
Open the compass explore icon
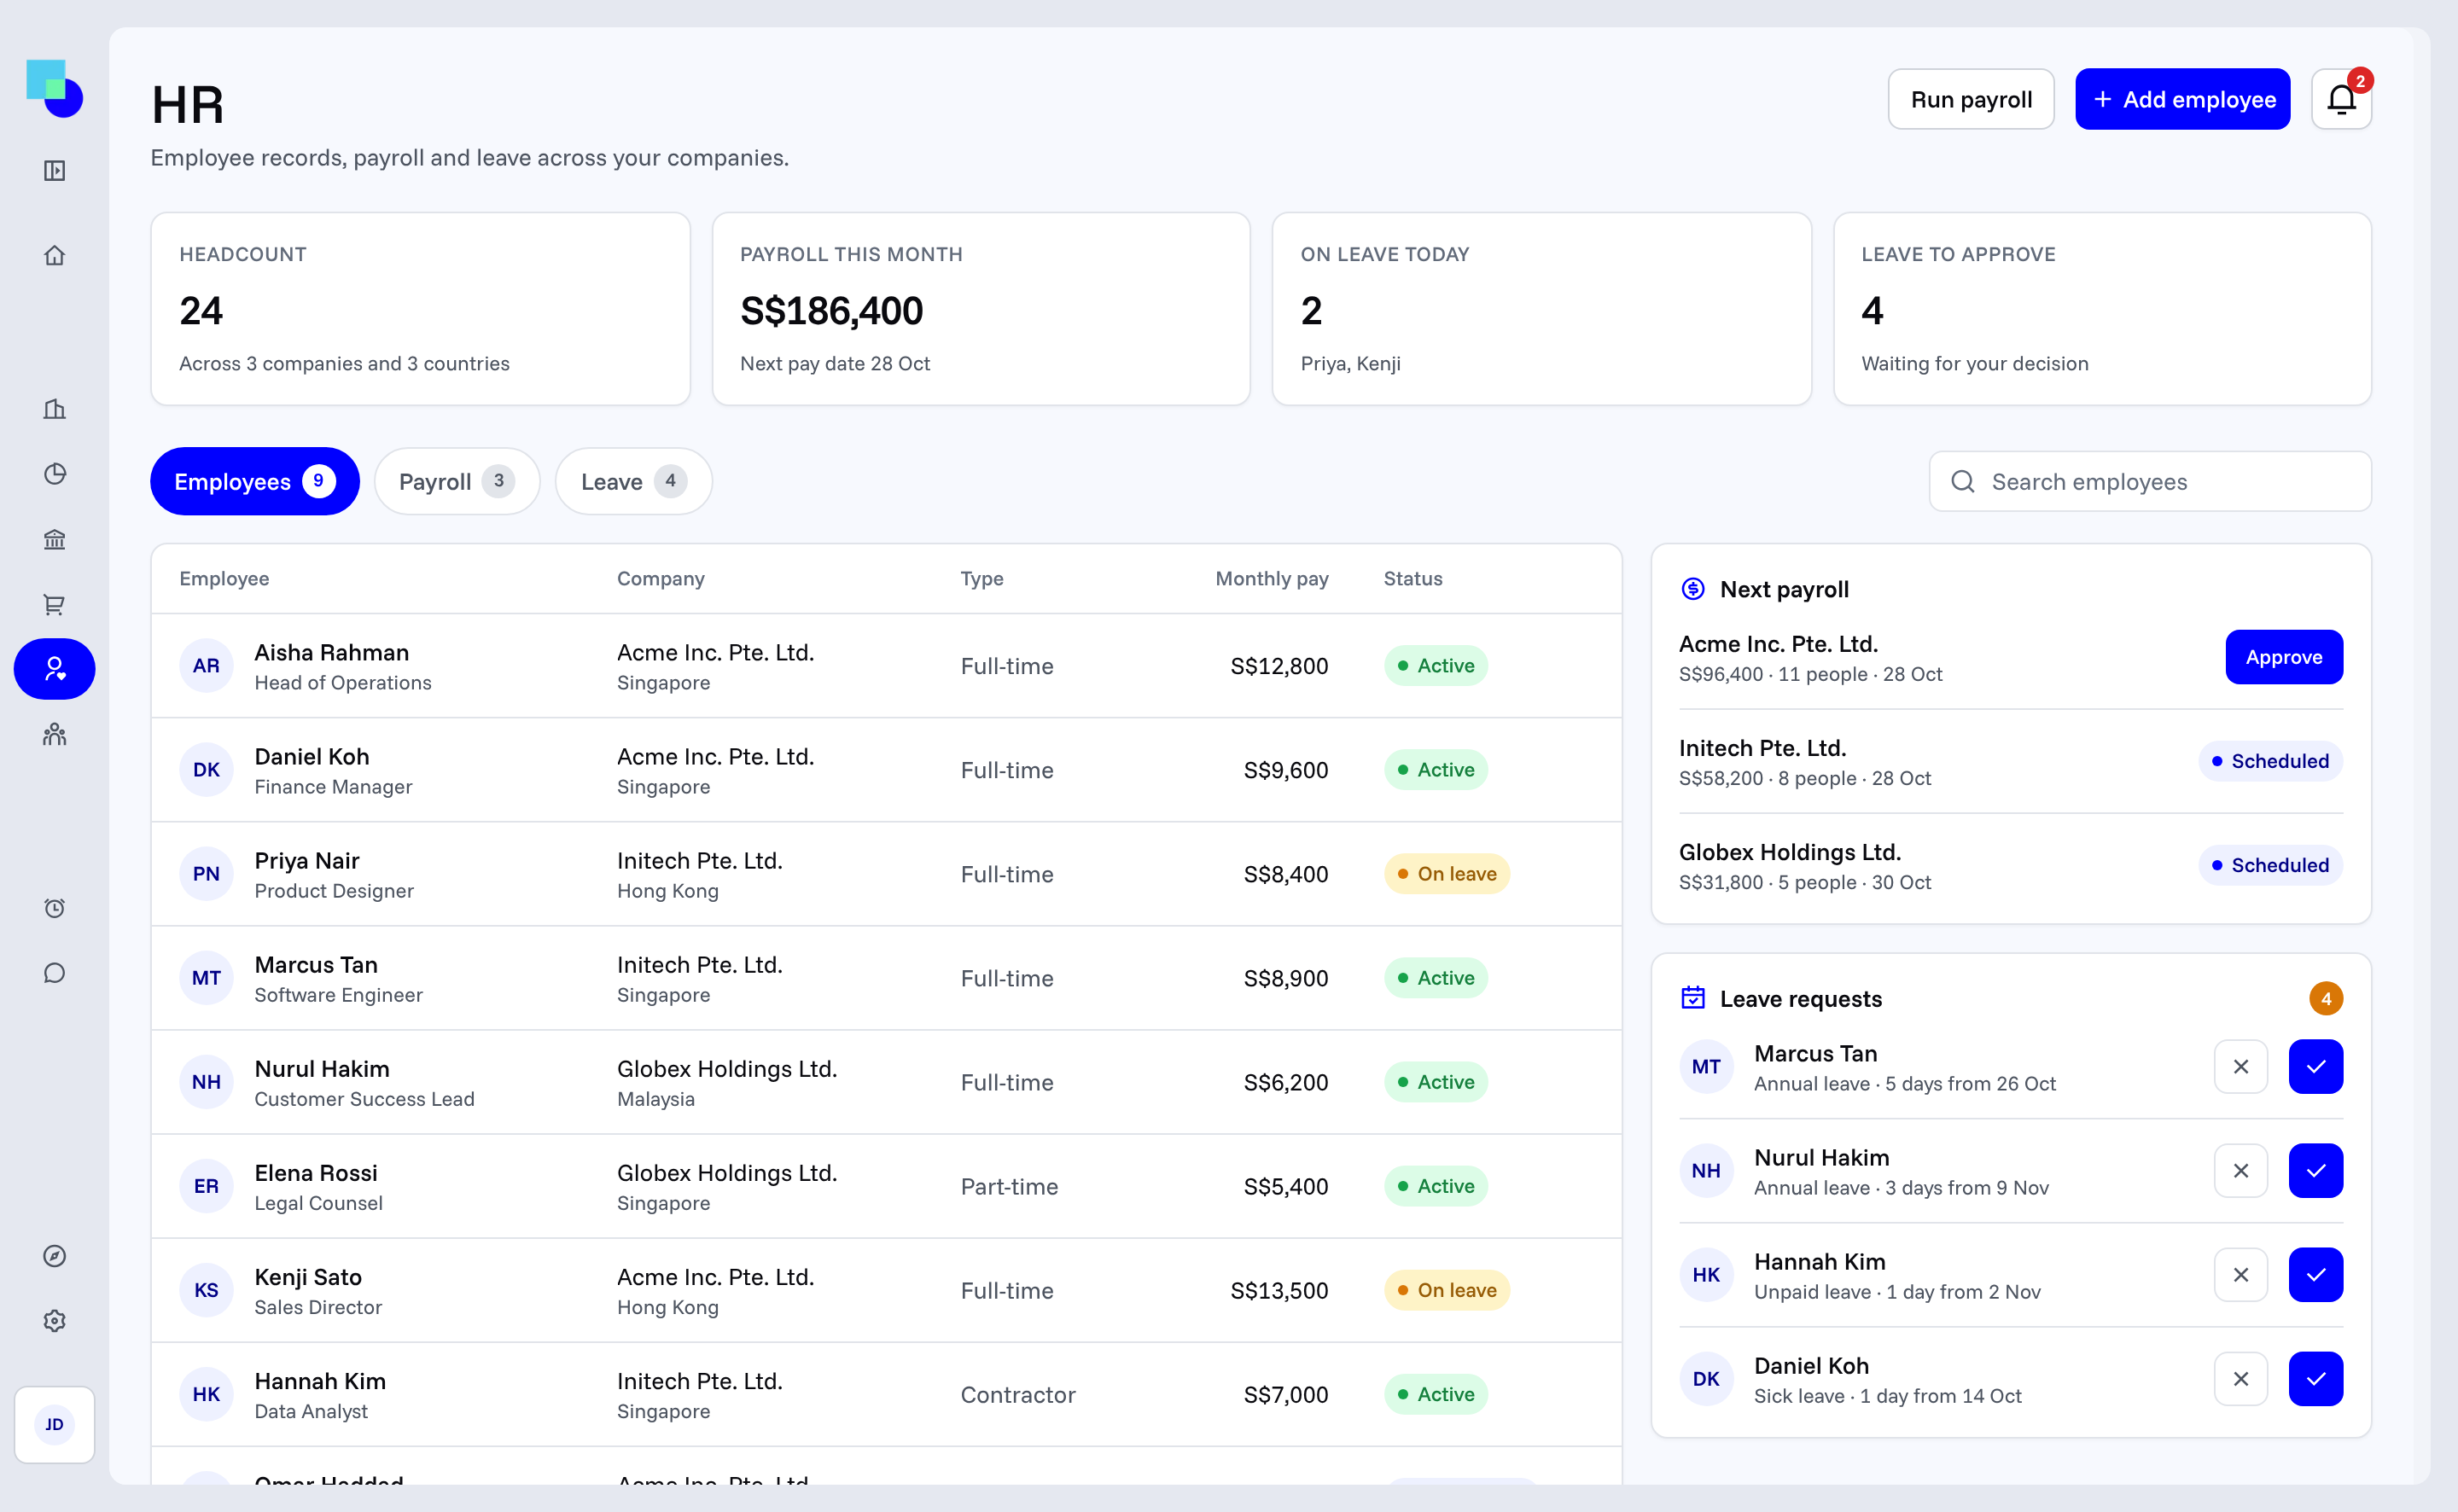click(x=54, y=1256)
